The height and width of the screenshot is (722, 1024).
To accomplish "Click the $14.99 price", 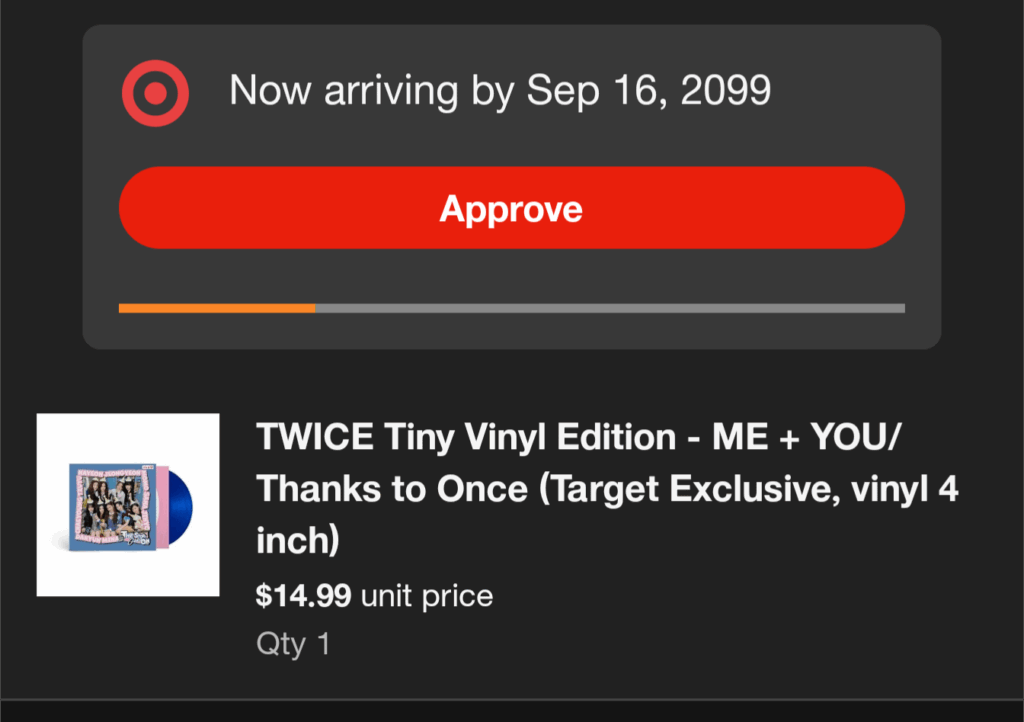I will tap(303, 596).
